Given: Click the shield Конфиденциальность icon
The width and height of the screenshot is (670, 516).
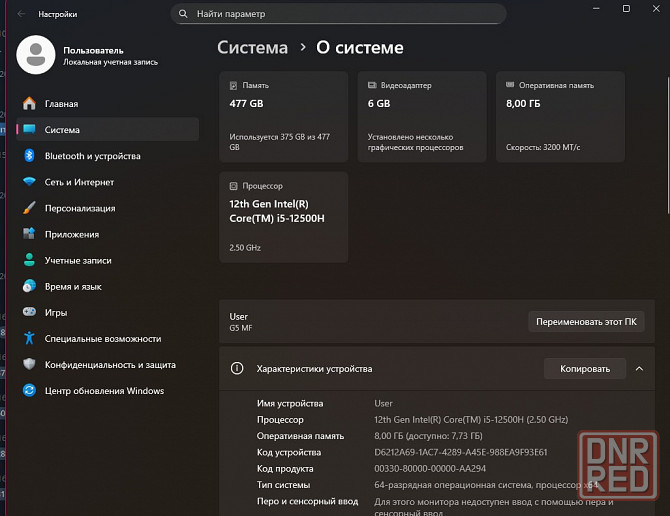Looking at the screenshot, I should (29, 364).
